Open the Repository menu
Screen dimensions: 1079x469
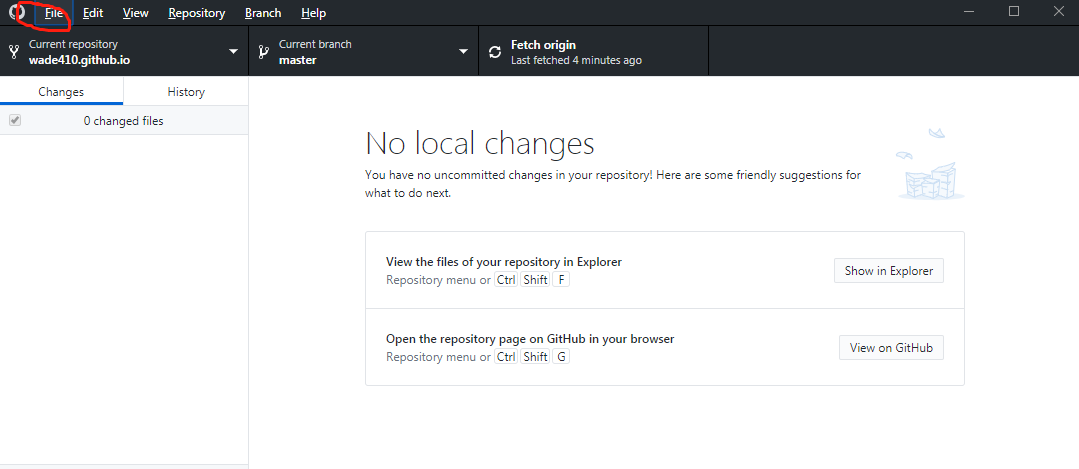pyautogui.click(x=197, y=13)
